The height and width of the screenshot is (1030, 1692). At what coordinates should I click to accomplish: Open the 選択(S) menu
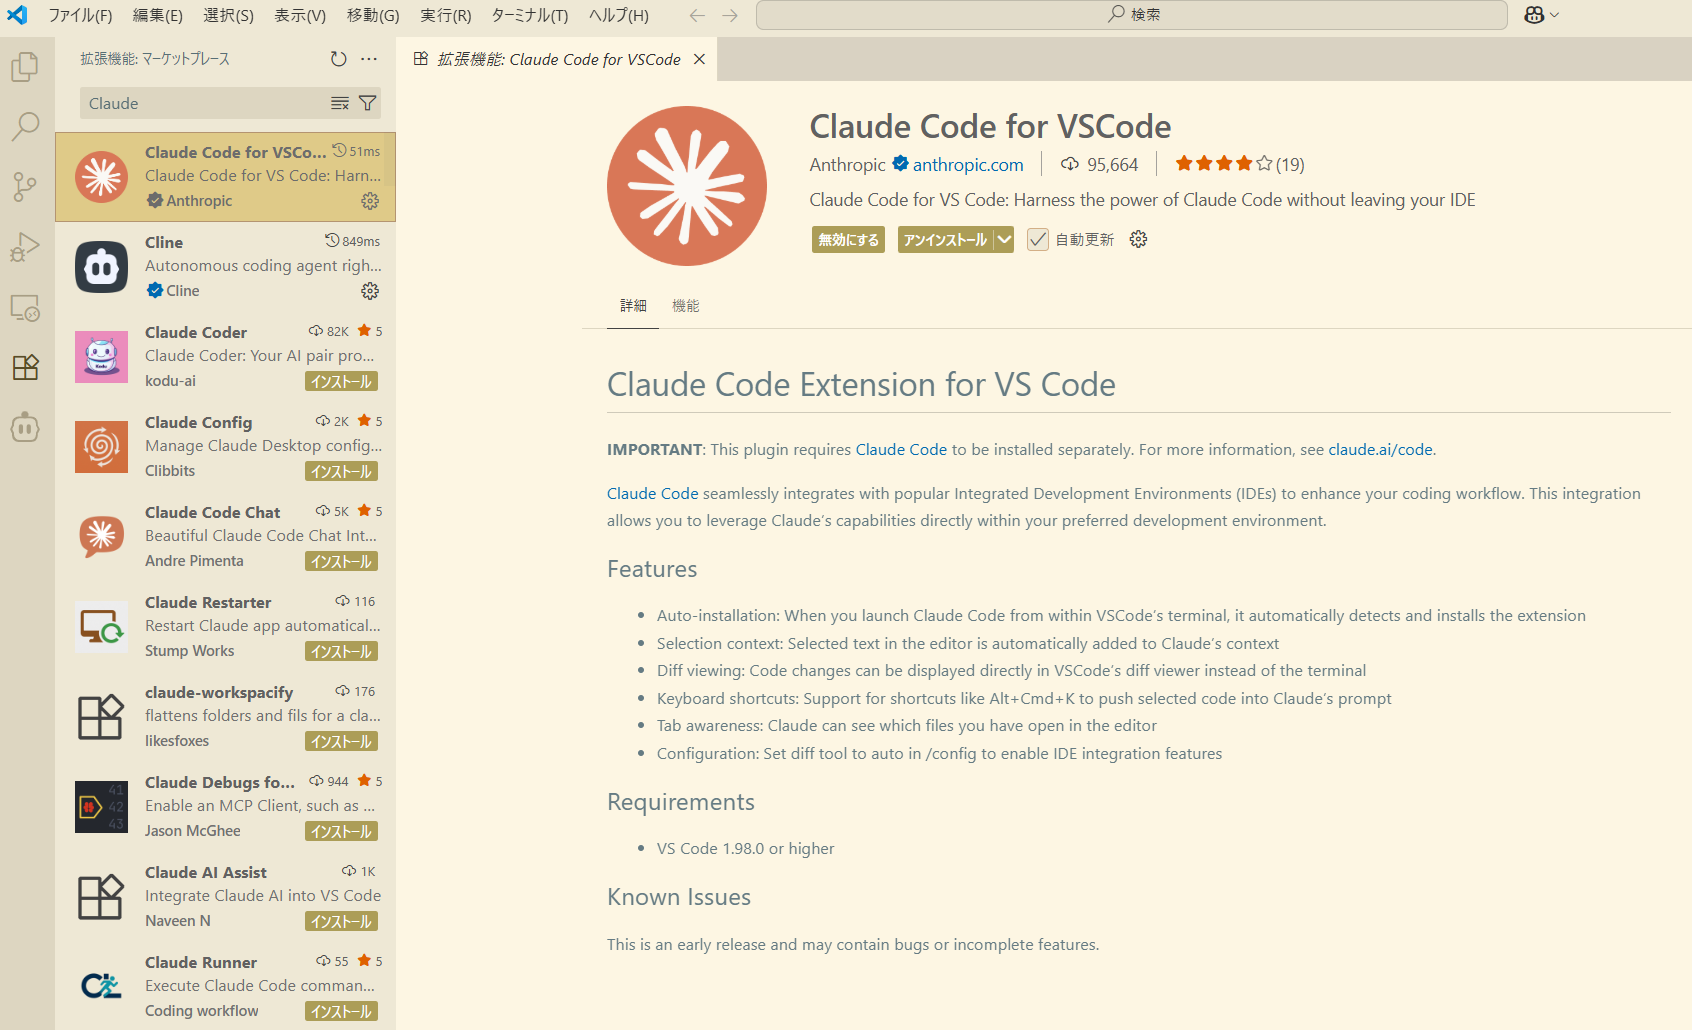click(x=228, y=15)
